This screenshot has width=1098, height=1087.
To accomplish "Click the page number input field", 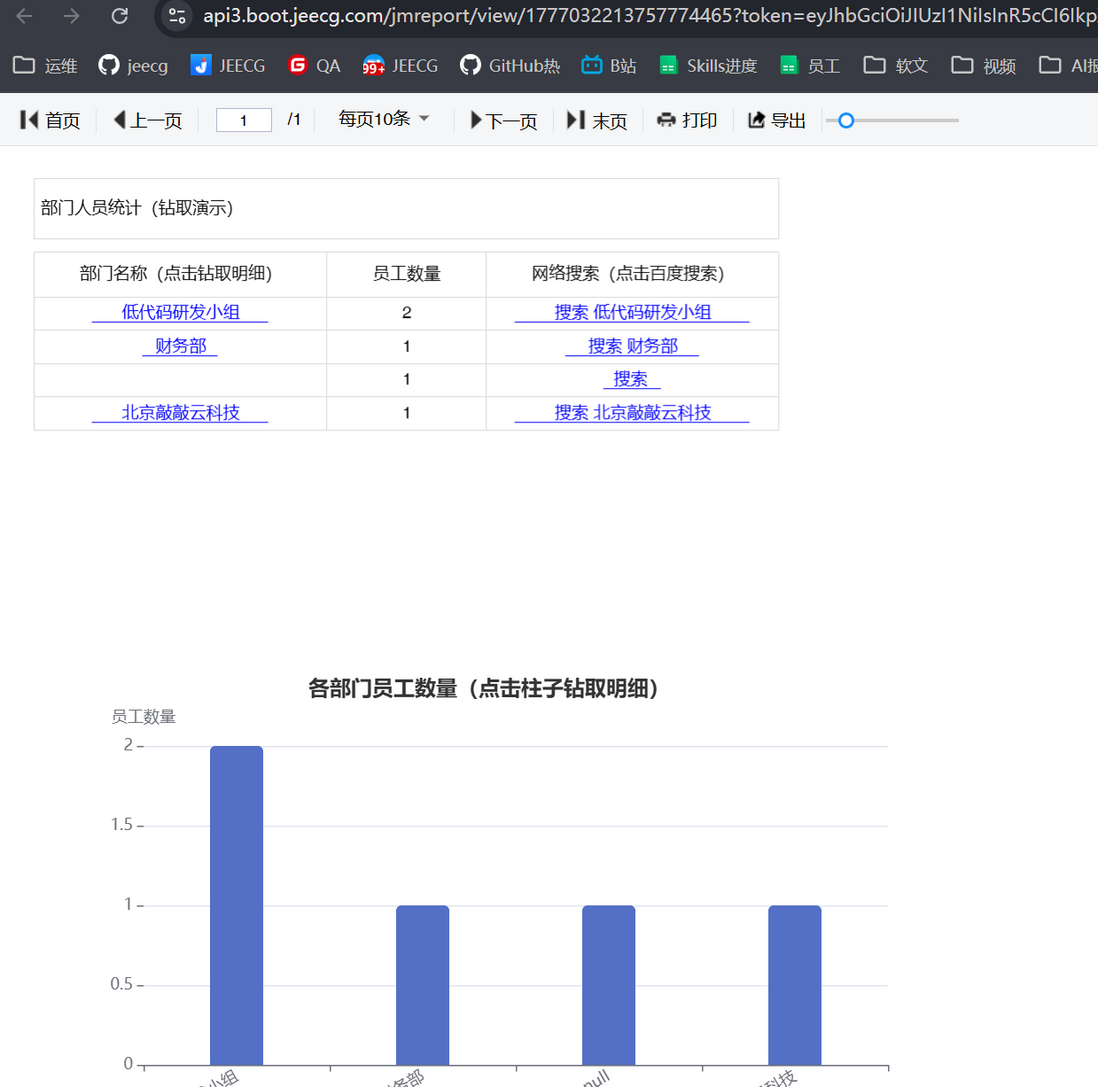I will pyautogui.click(x=243, y=118).
